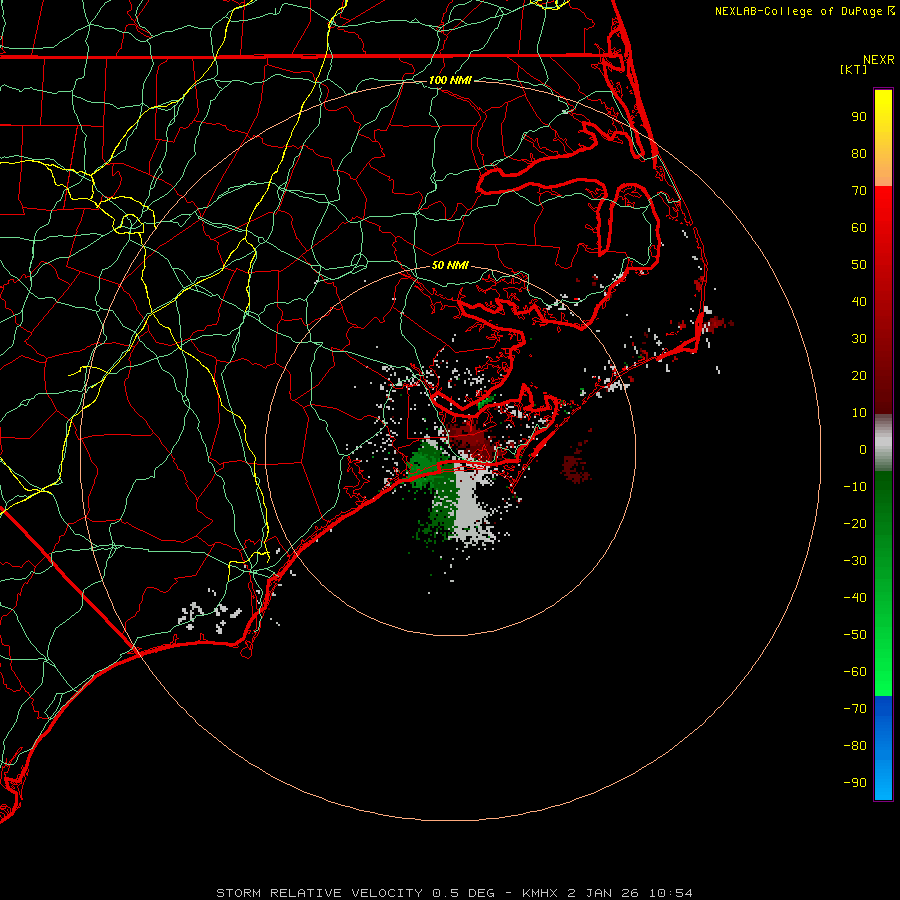
Task: Click the -10 scale value
Action: click(x=855, y=487)
